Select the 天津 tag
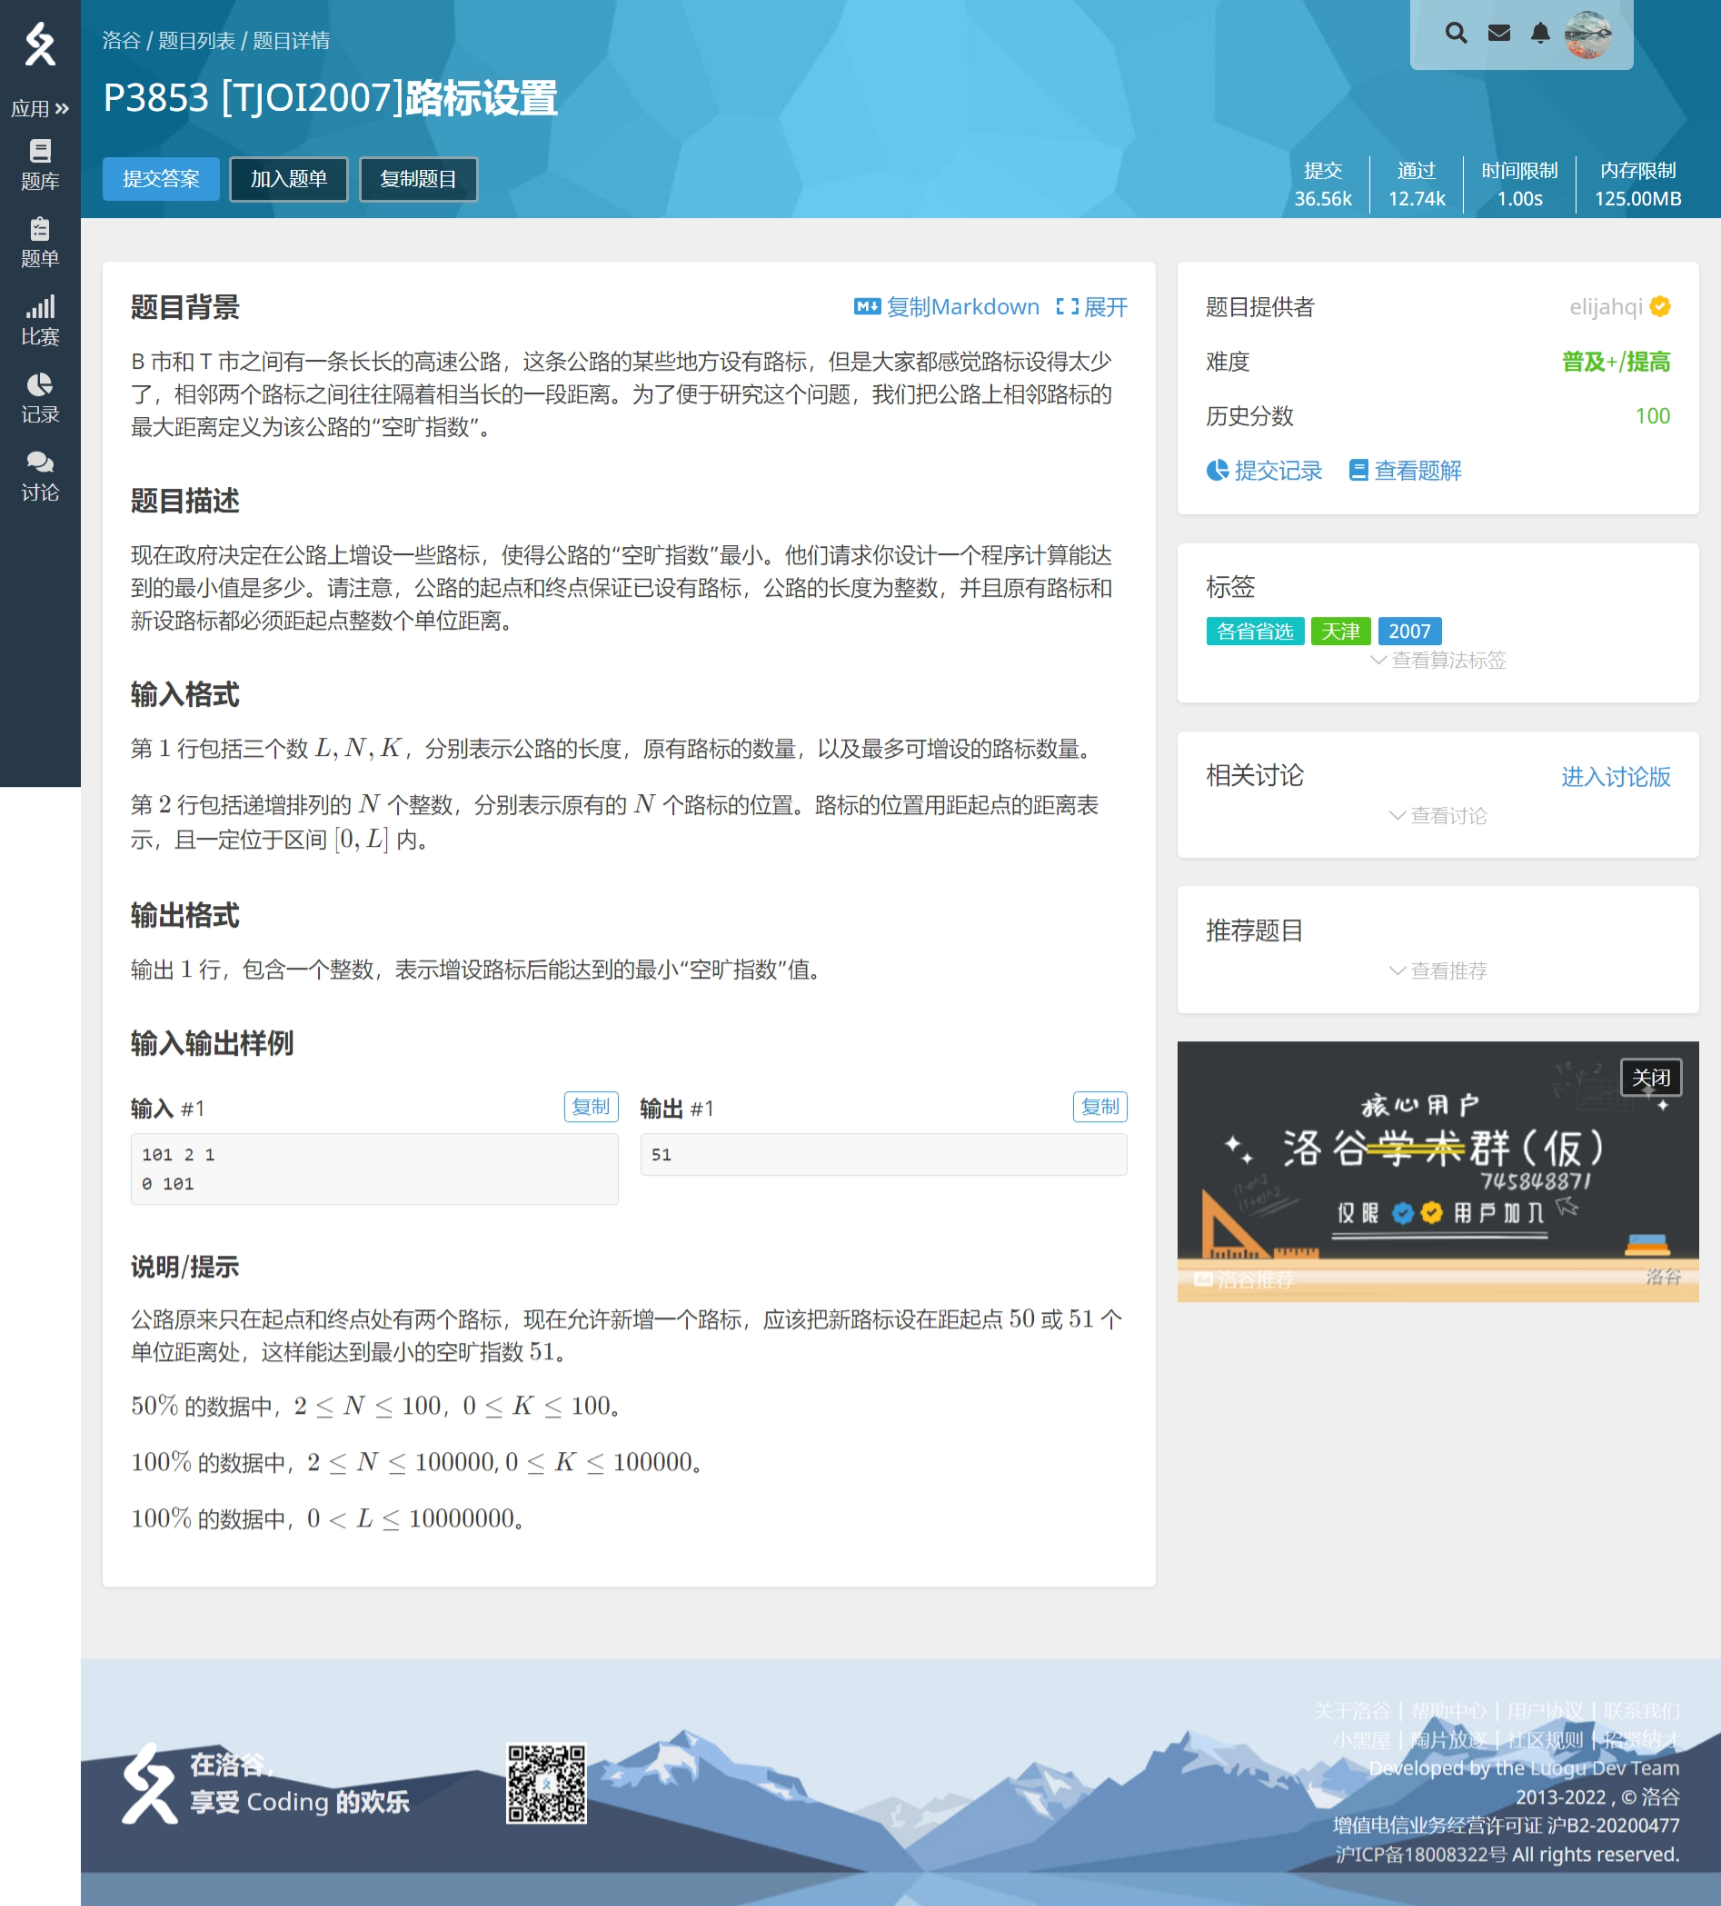Screen dimensions: 1721x1906 pos(1340,631)
